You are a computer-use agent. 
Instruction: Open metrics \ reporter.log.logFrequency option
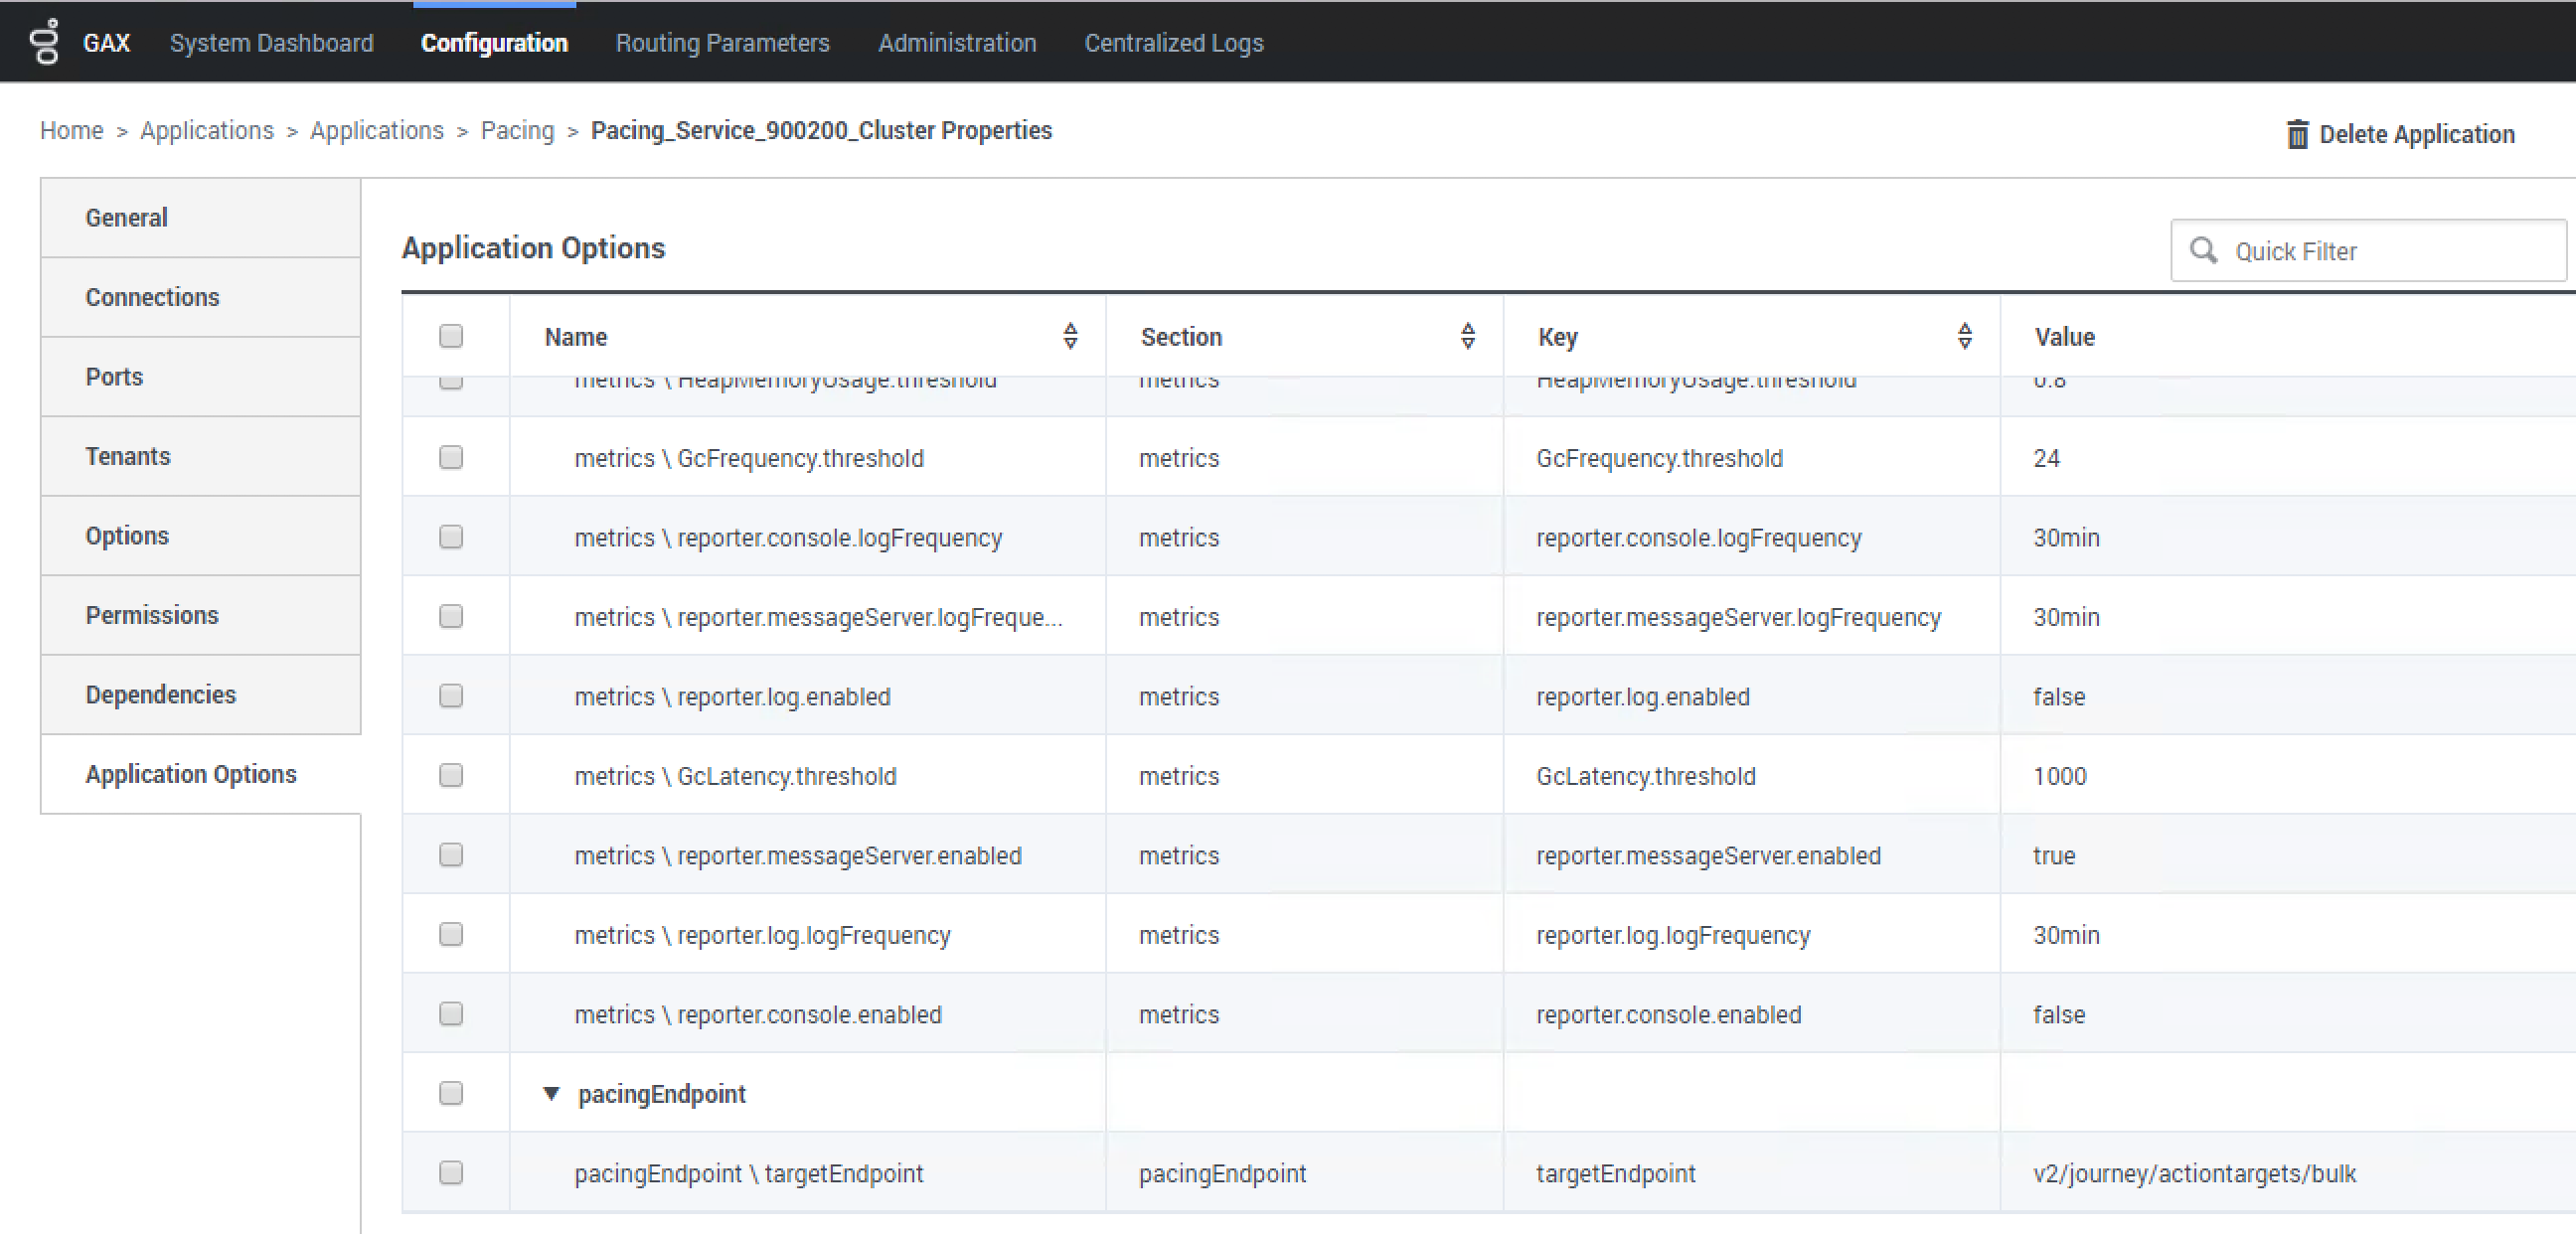(762, 935)
